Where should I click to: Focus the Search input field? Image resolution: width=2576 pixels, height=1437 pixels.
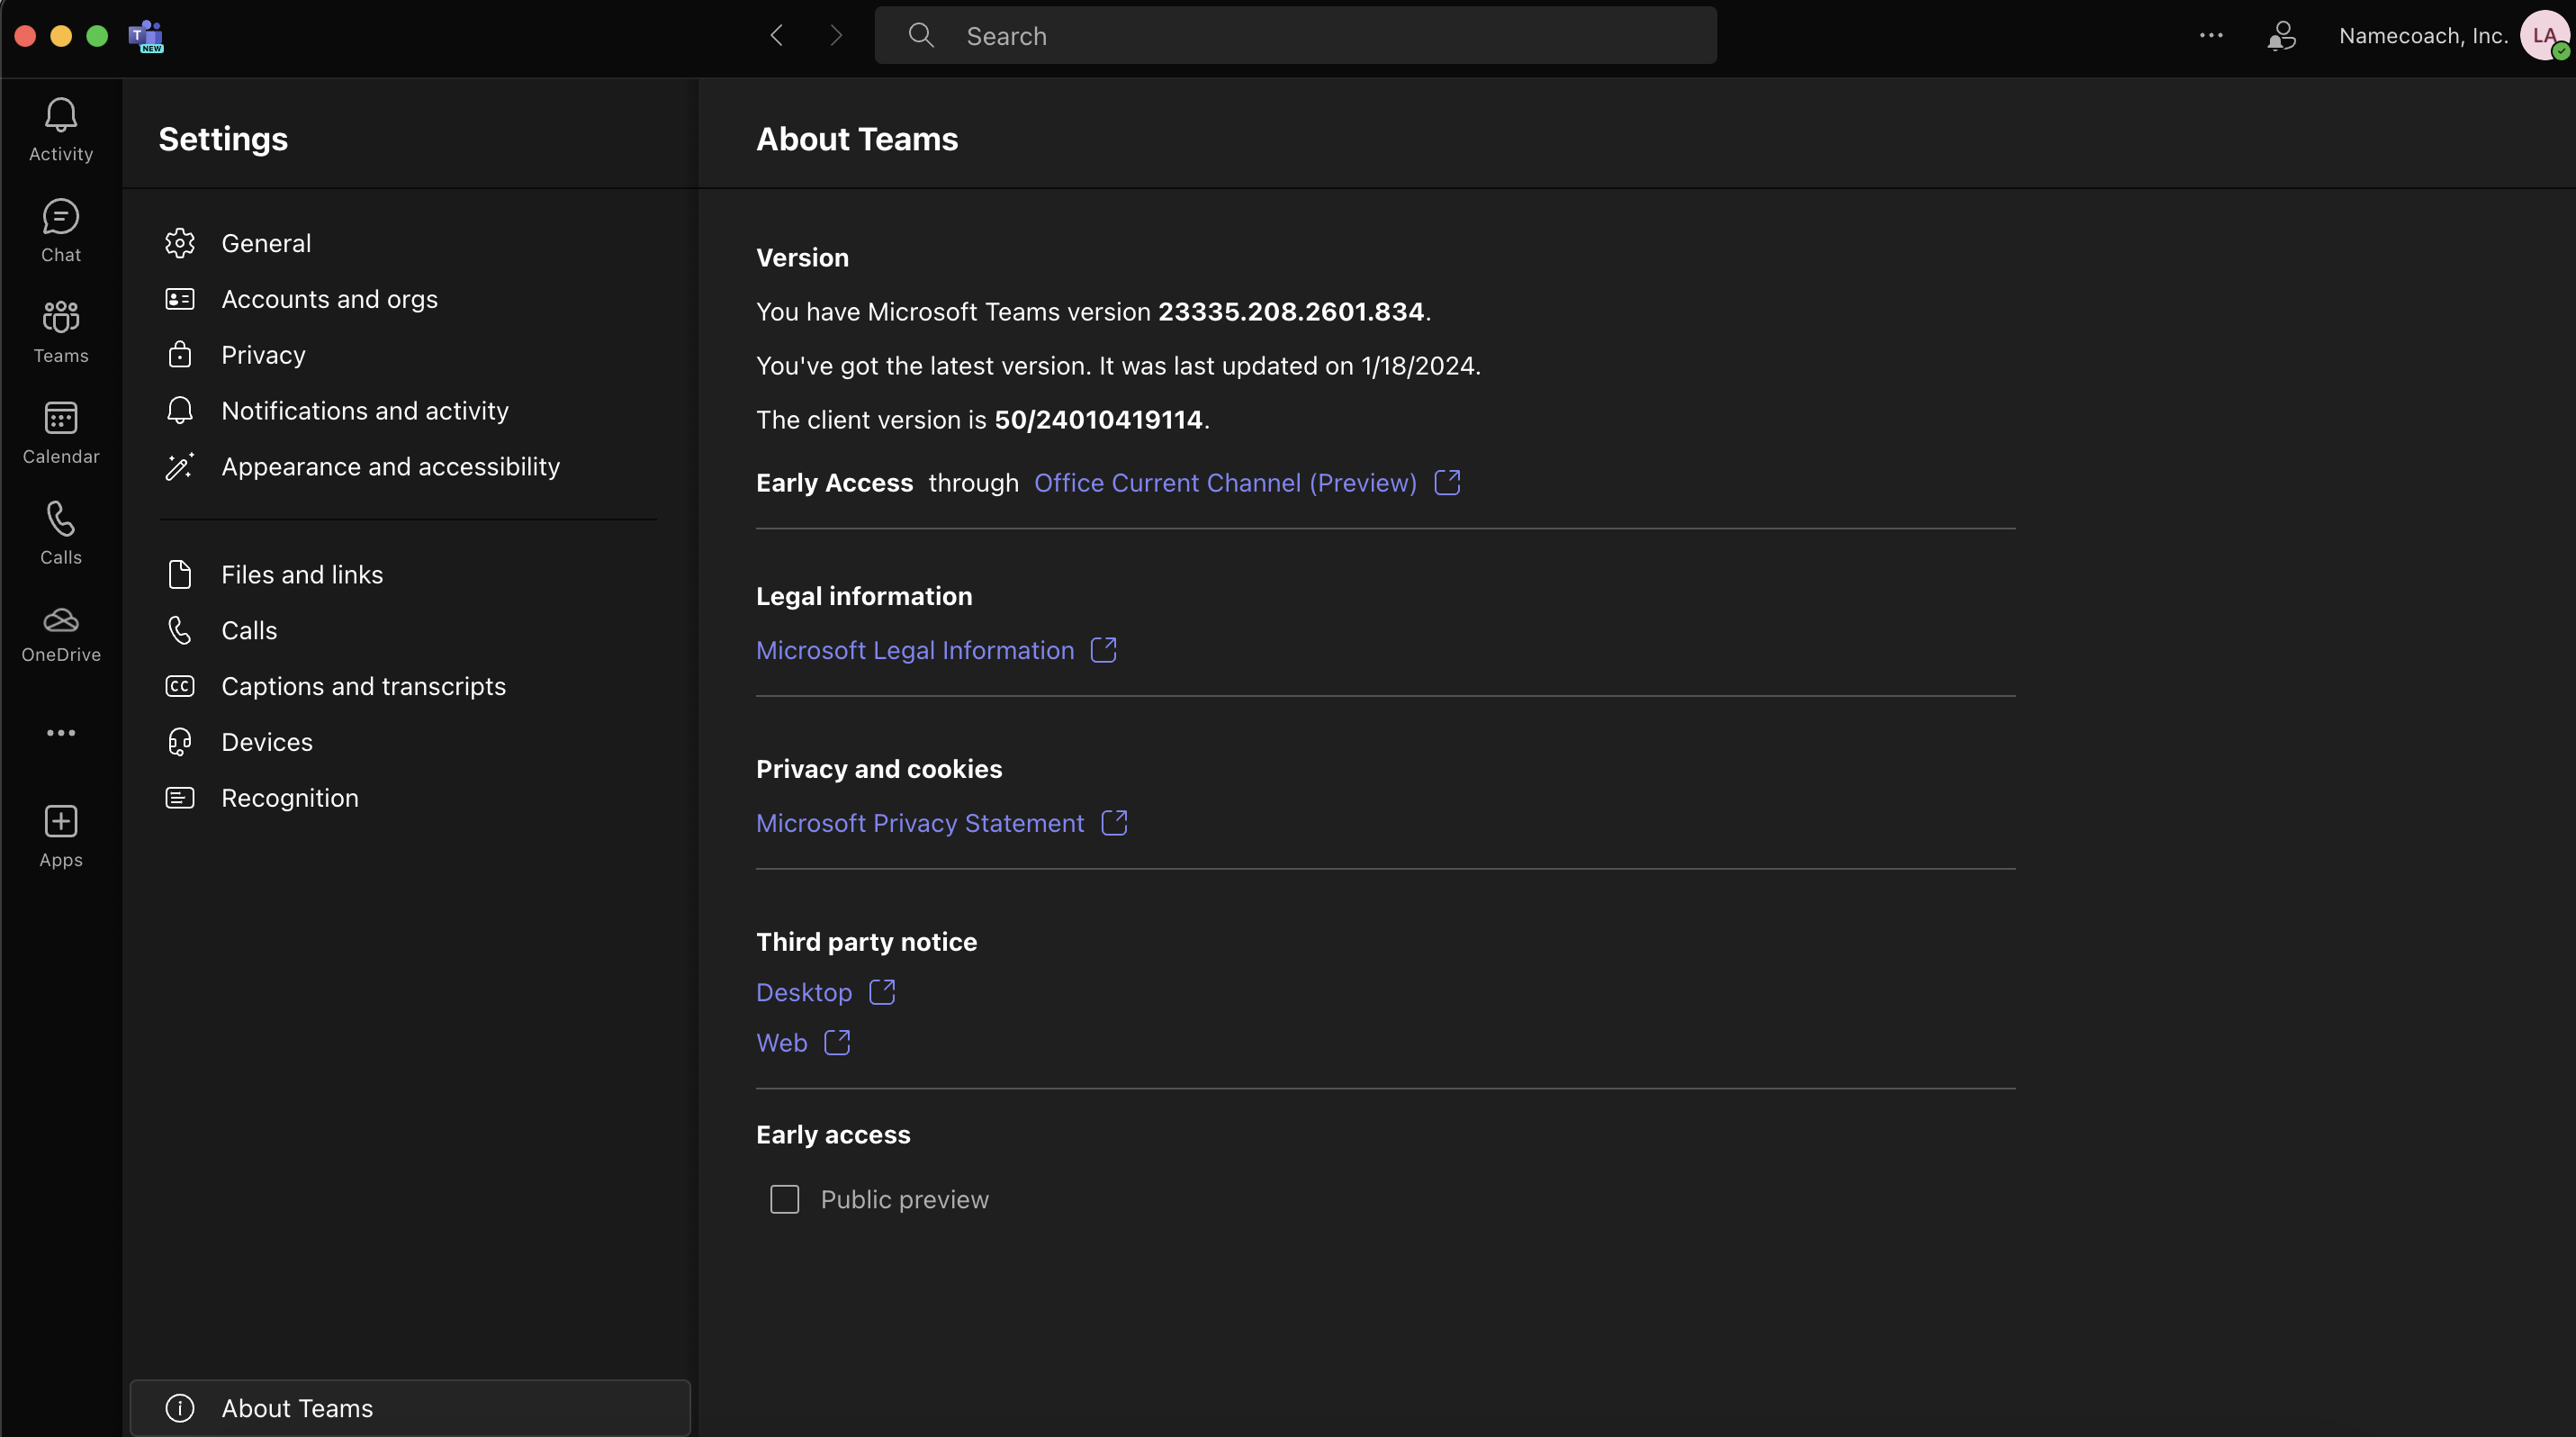pos(1296,36)
